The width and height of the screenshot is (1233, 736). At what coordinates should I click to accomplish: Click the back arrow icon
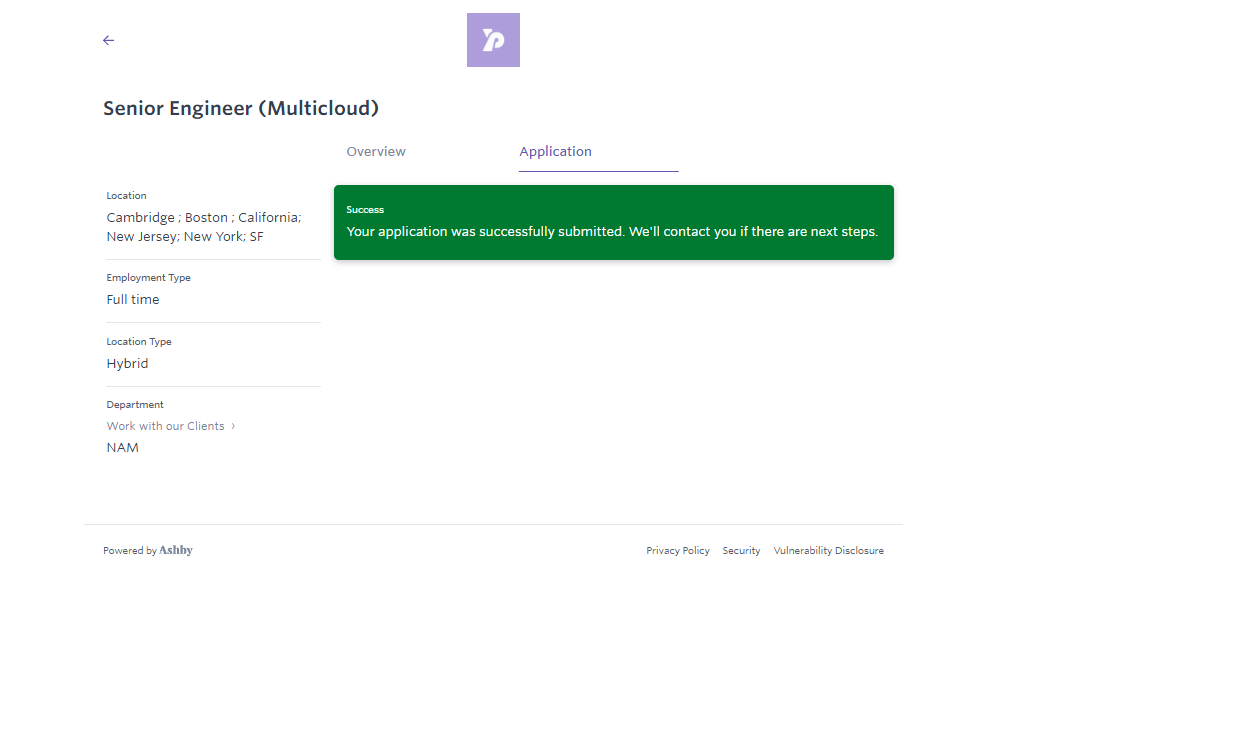pyautogui.click(x=109, y=40)
